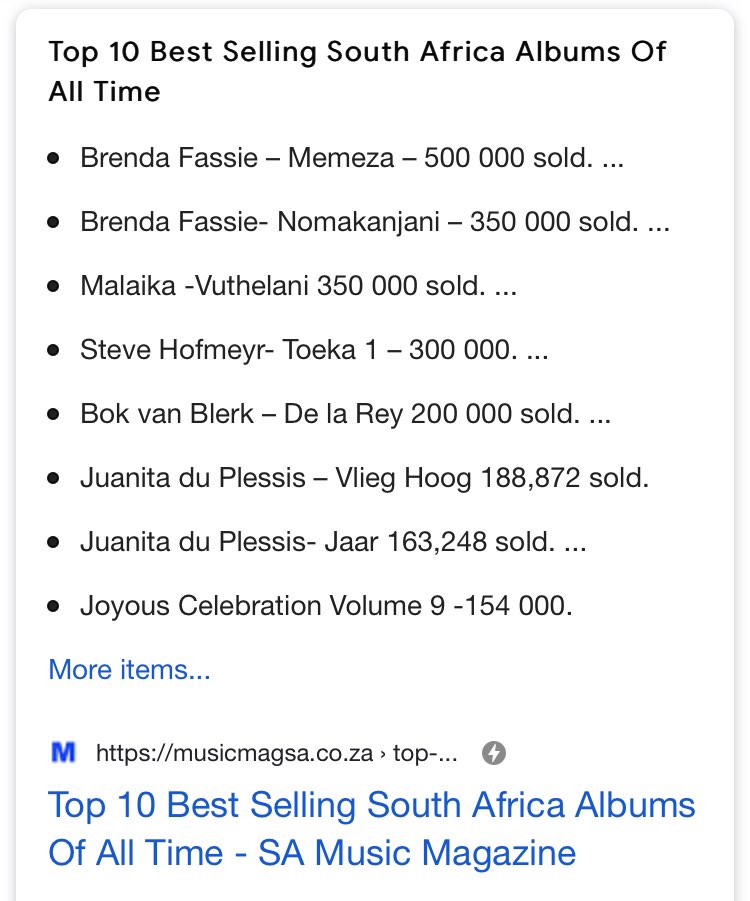Tap the bullet next to Joyous Celebration

[x=54, y=606]
